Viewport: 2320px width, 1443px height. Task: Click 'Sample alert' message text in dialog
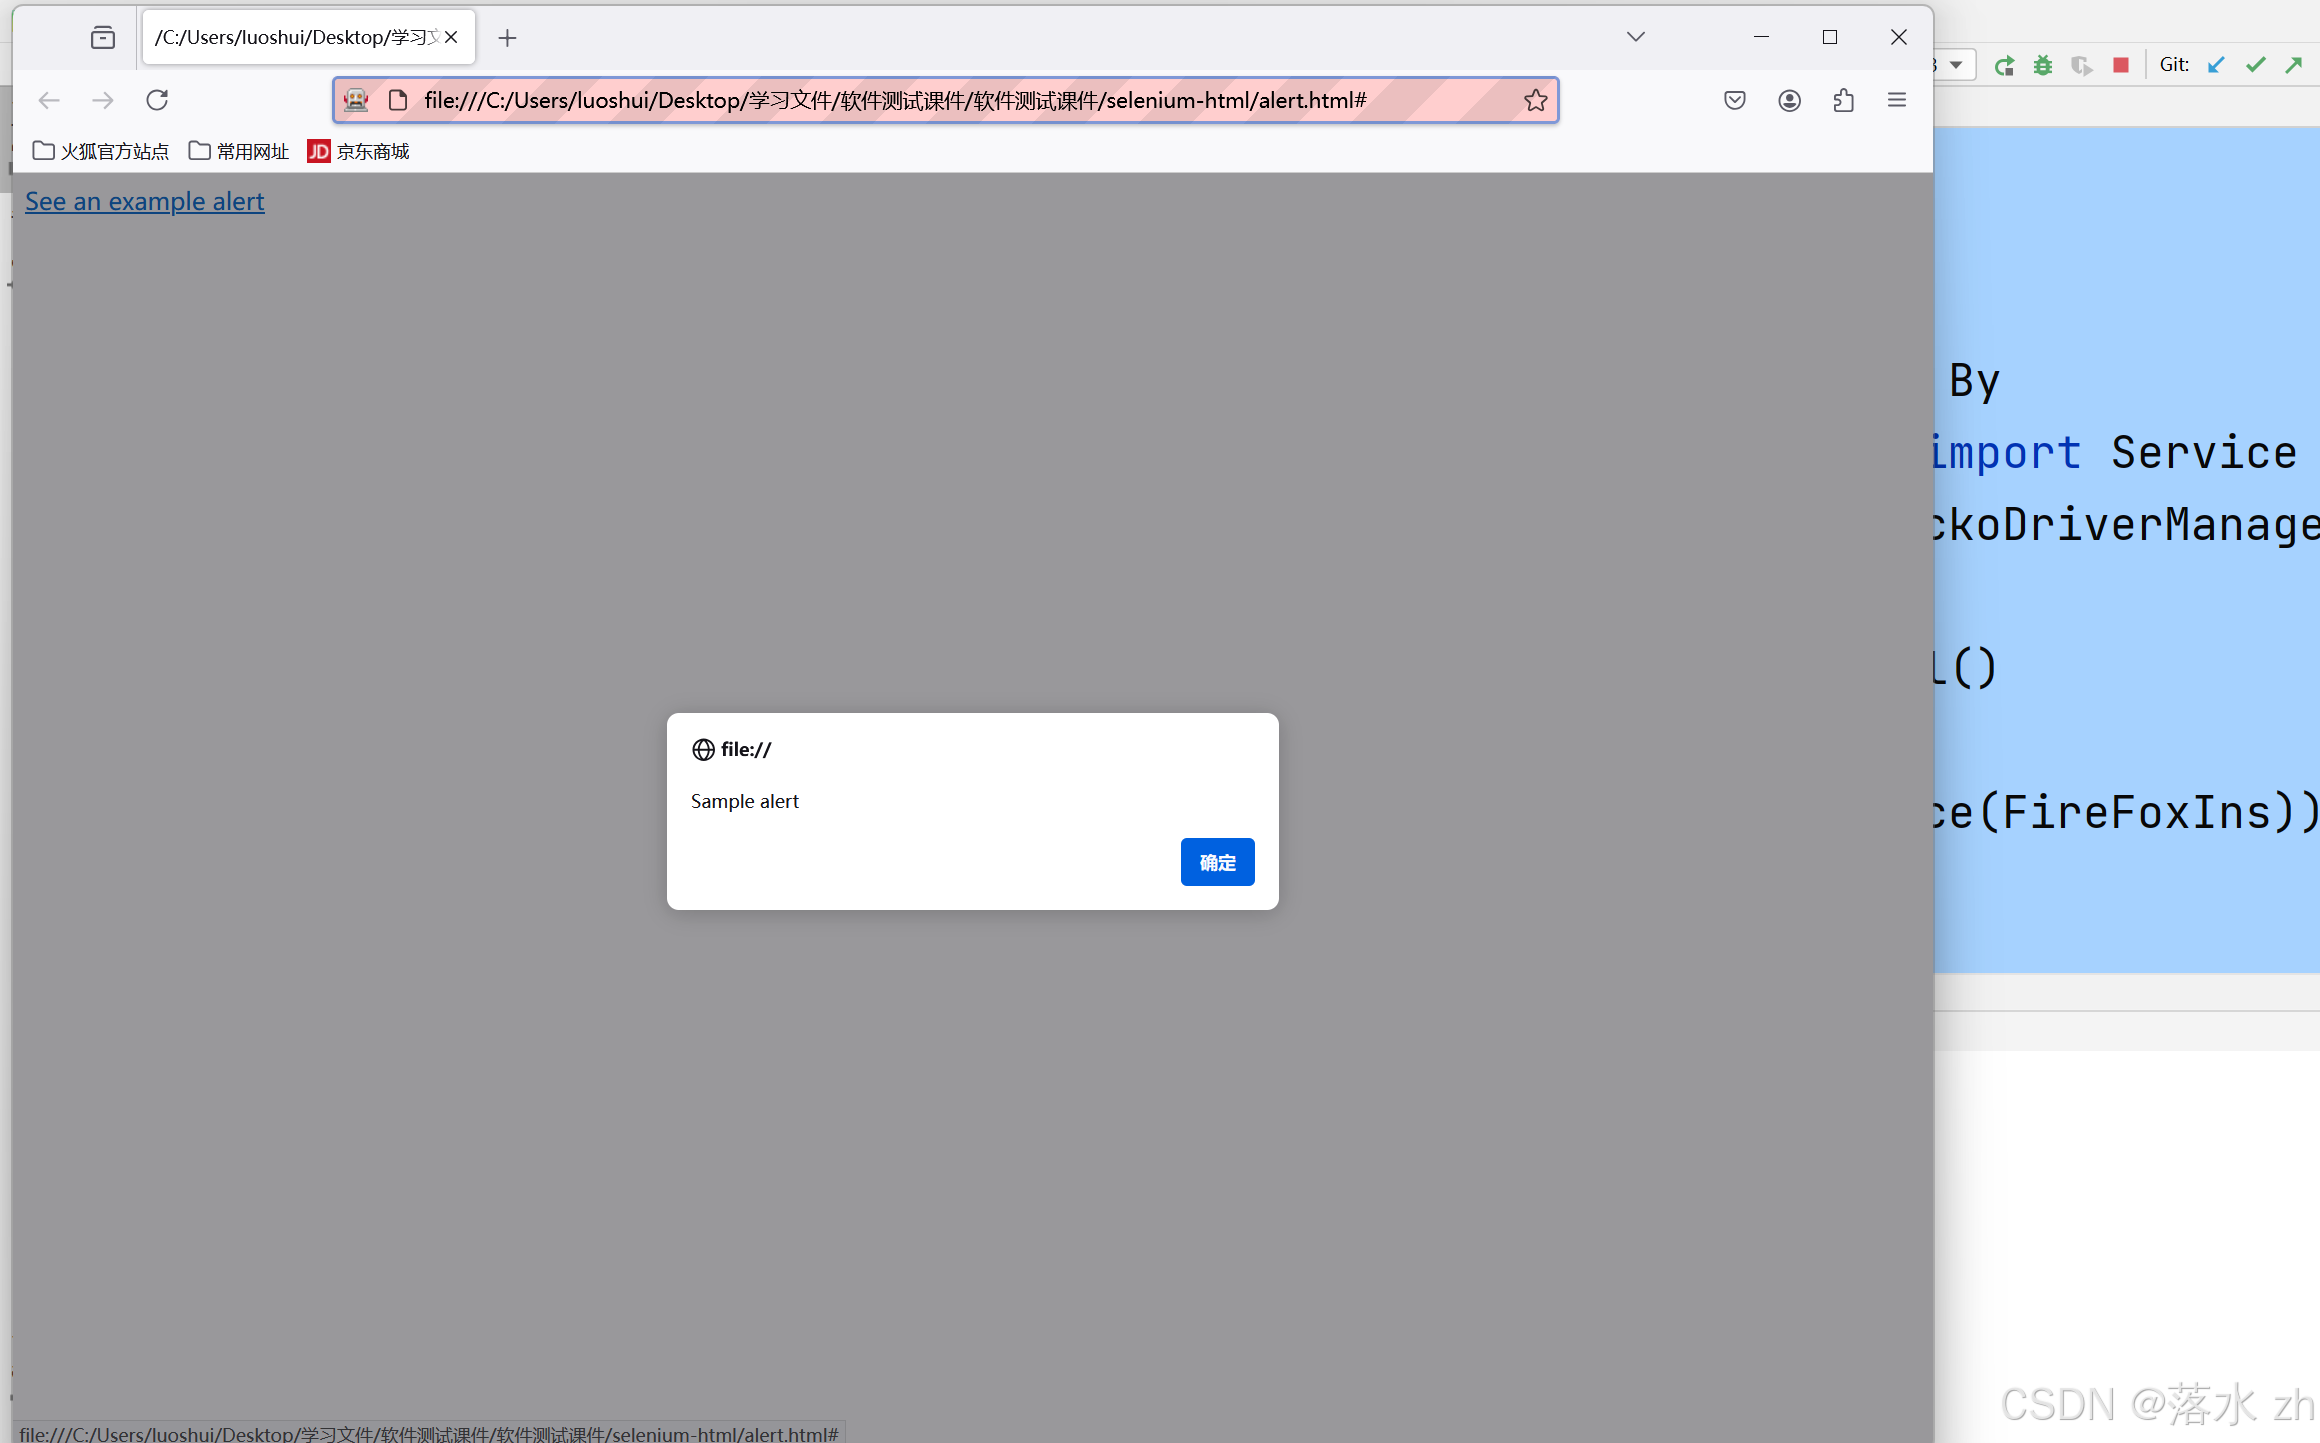[745, 801]
